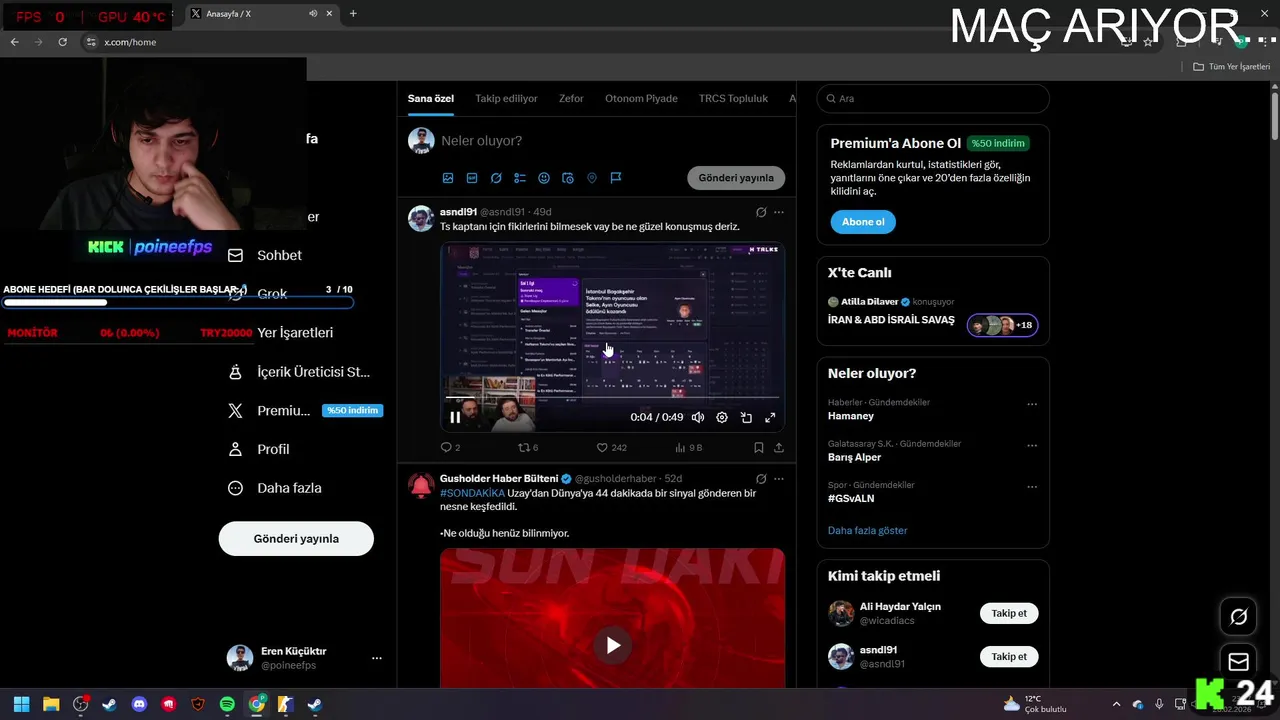The width and height of the screenshot is (1280, 720).
Task: Click Daha fazla göster in trends
Action: 868,530
